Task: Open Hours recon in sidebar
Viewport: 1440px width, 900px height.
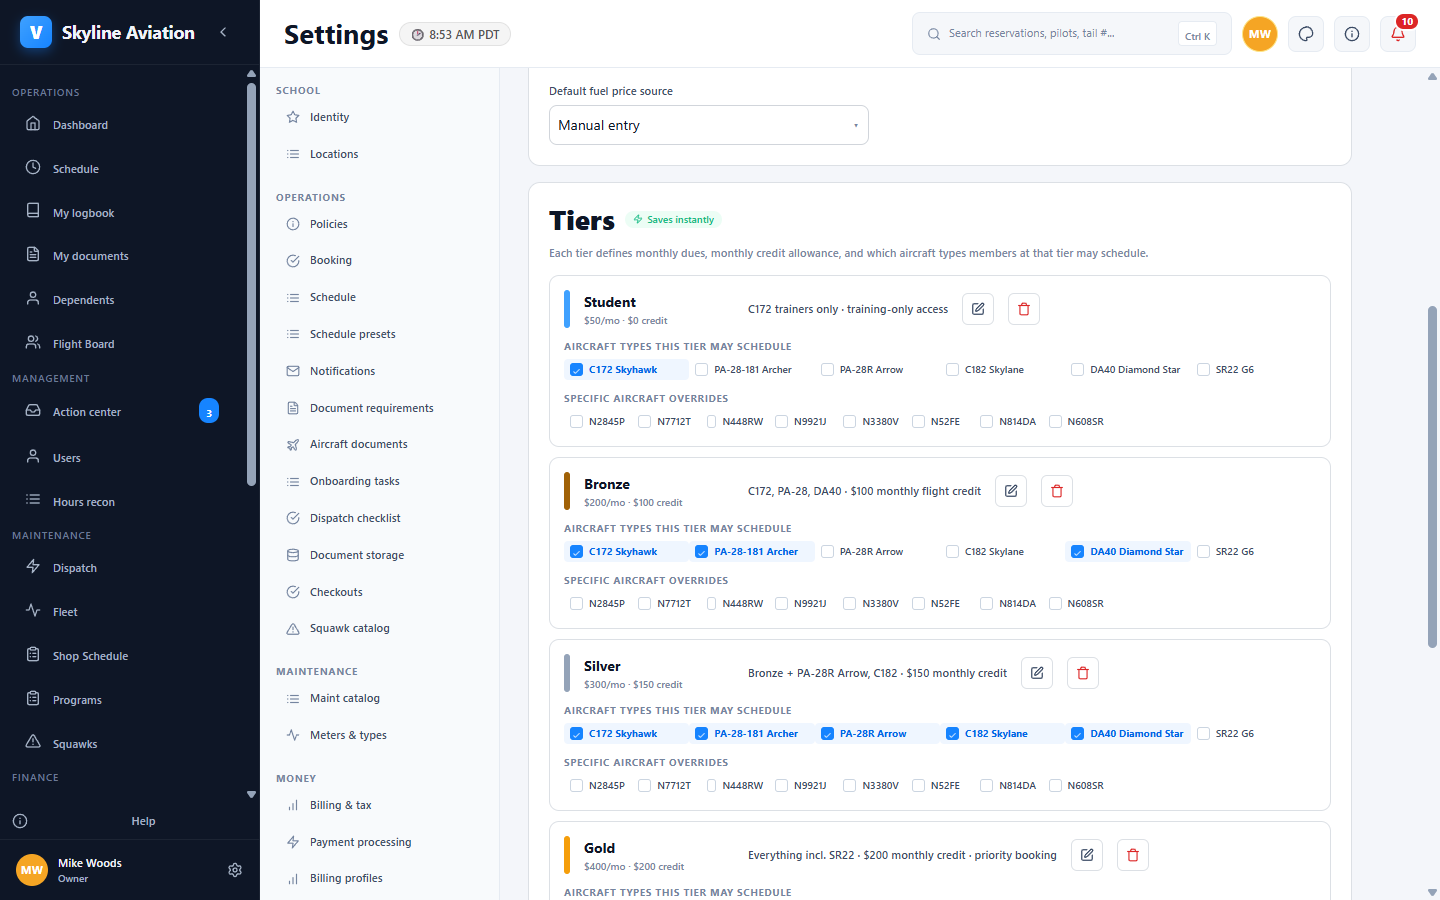Action: pyautogui.click(x=123, y=502)
